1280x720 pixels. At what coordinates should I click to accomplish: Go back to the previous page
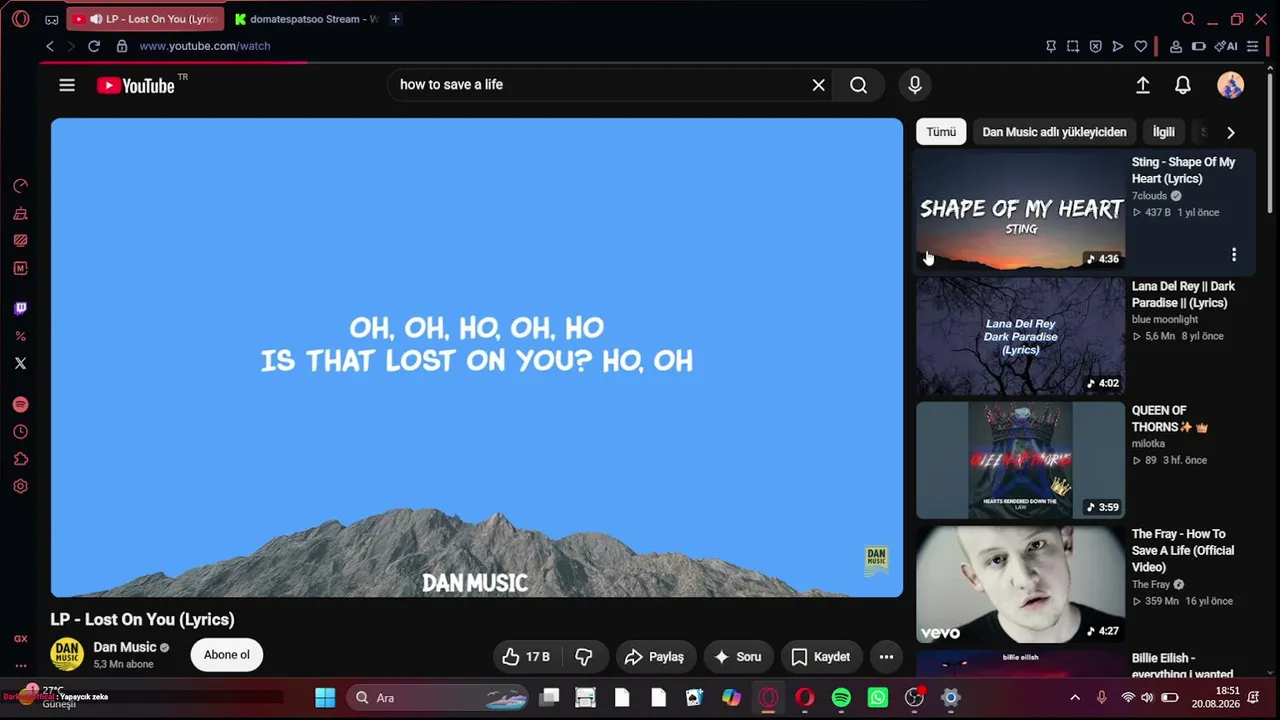50,46
